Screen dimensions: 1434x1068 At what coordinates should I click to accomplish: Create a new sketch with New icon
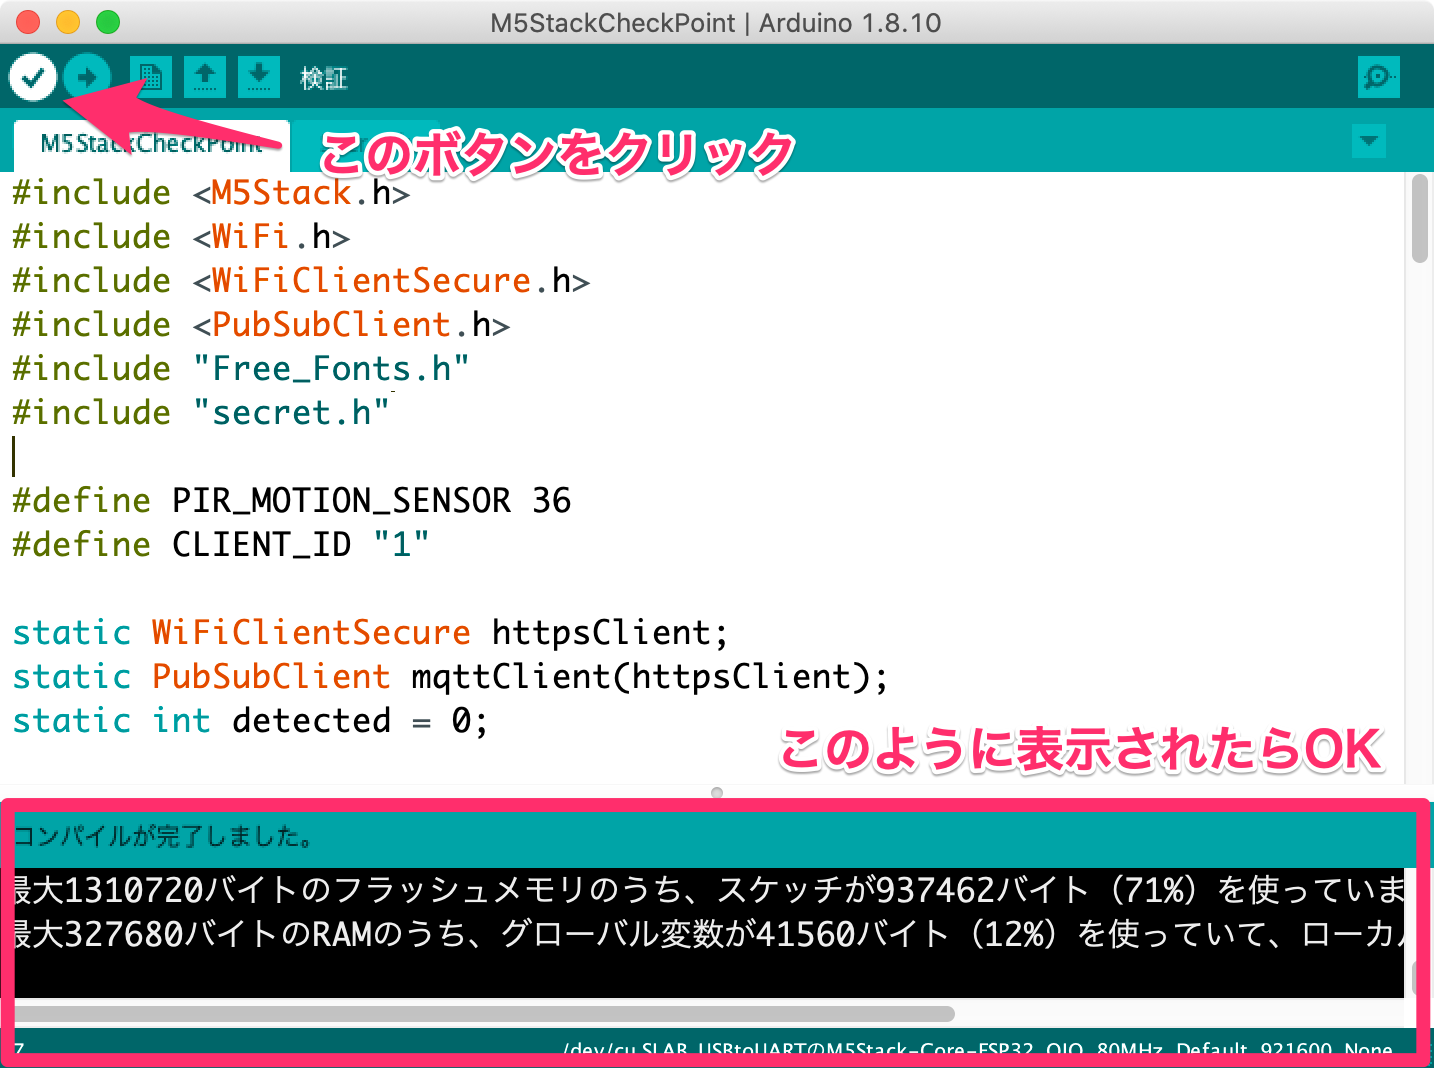coord(151,77)
